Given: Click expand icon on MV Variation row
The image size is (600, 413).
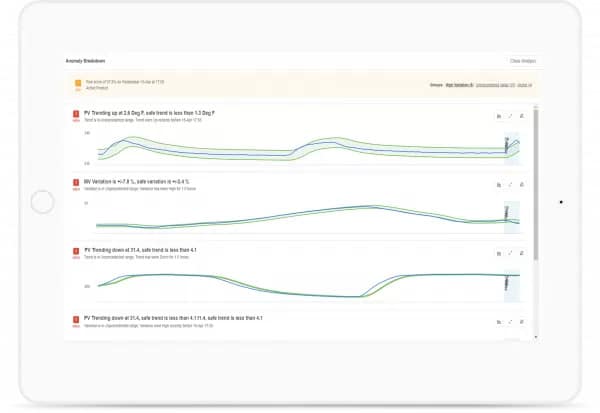Looking at the screenshot, I should pyautogui.click(x=510, y=185).
